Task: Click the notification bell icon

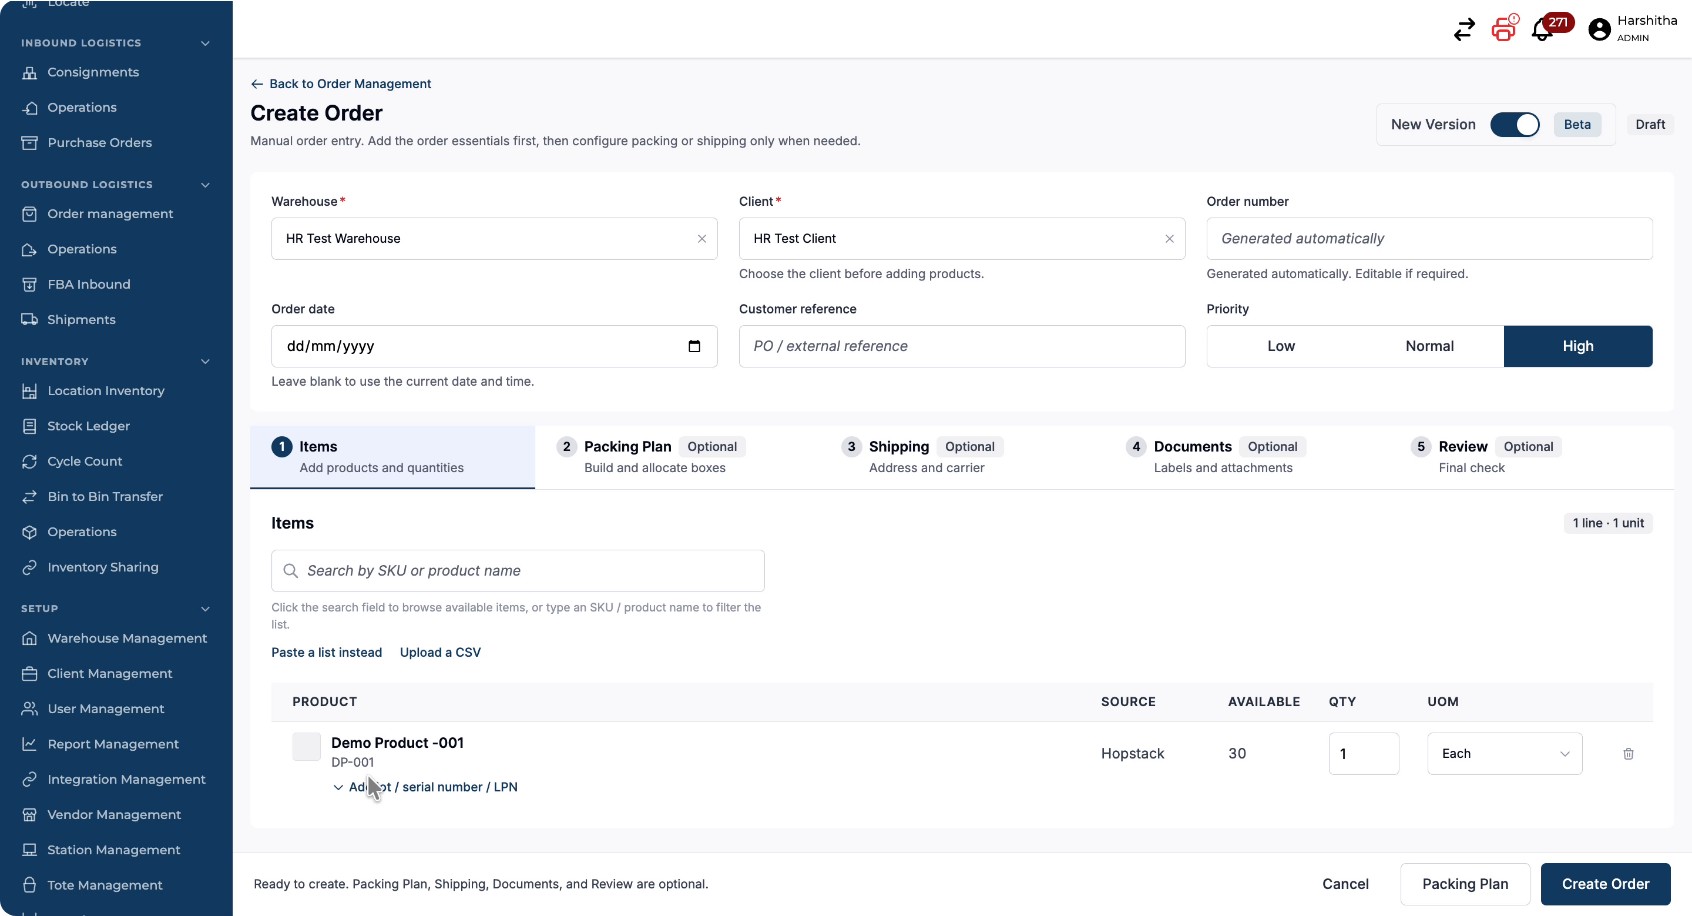Action: click(1542, 30)
